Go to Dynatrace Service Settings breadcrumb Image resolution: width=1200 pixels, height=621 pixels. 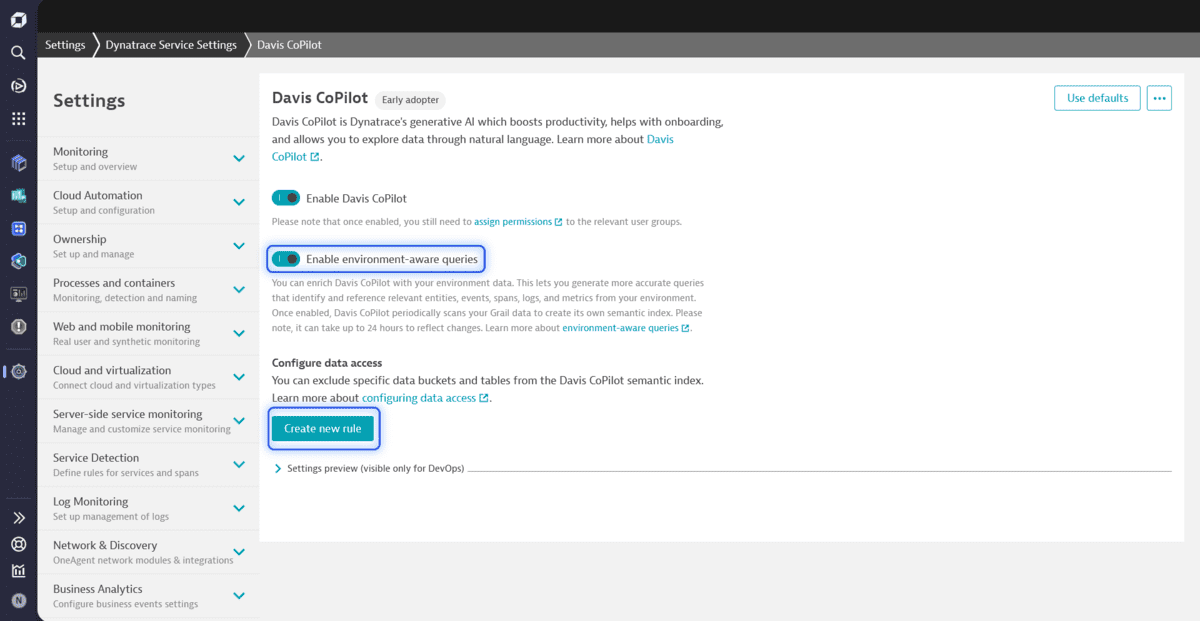point(170,44)
